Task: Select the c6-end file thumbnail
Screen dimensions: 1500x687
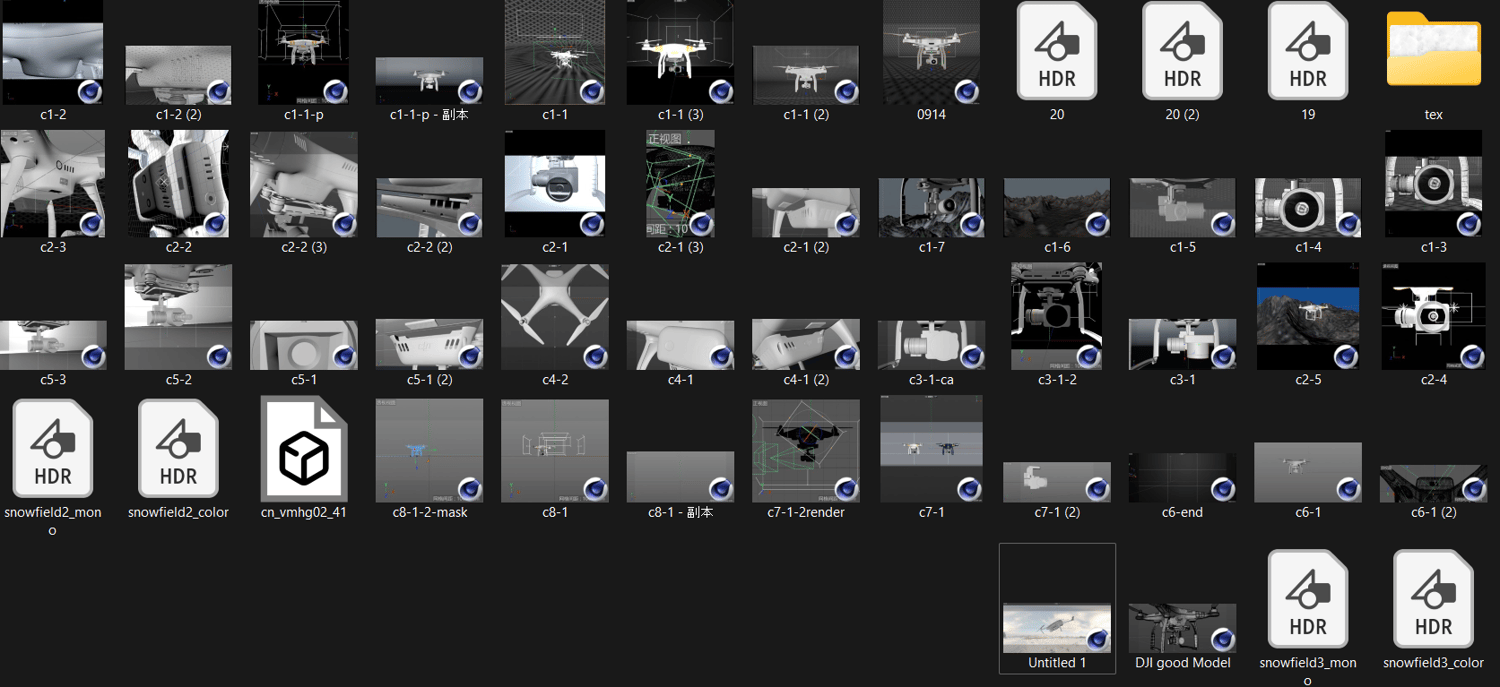Action: point(1182,477)
